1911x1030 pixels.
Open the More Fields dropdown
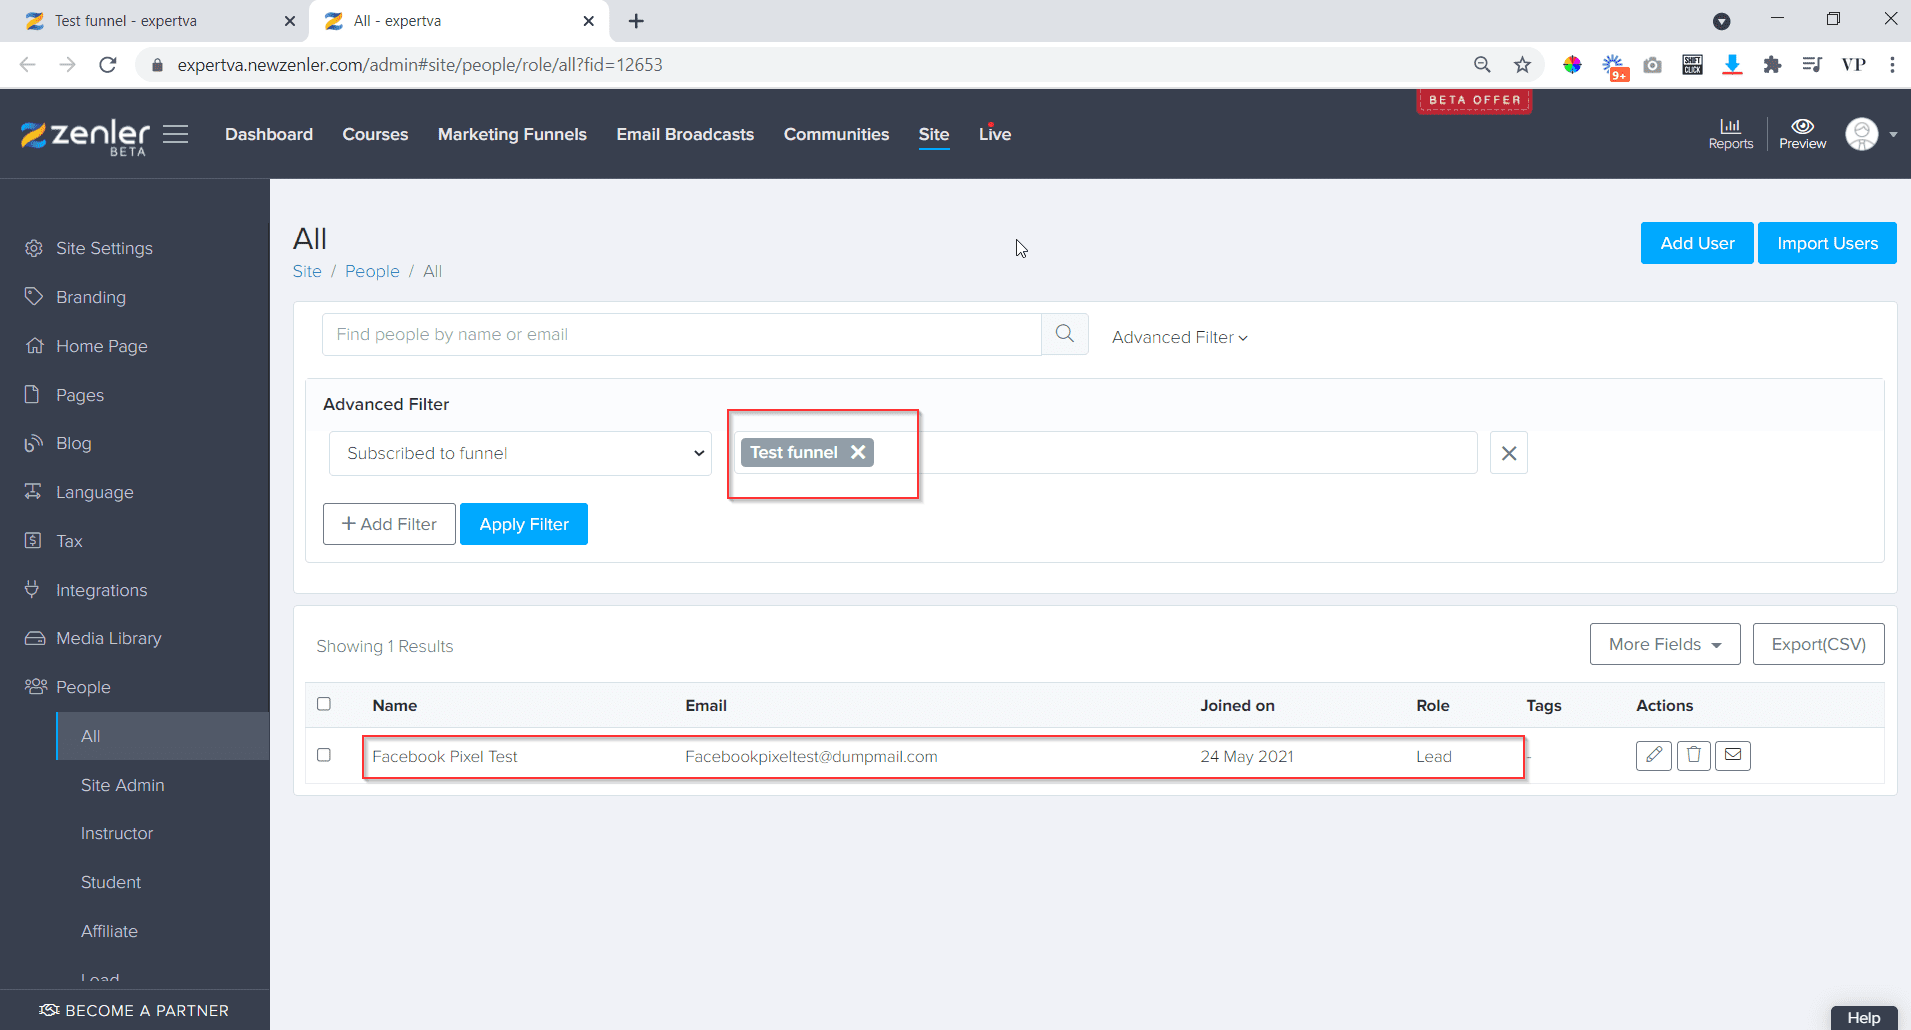[x=1663, y=644]
